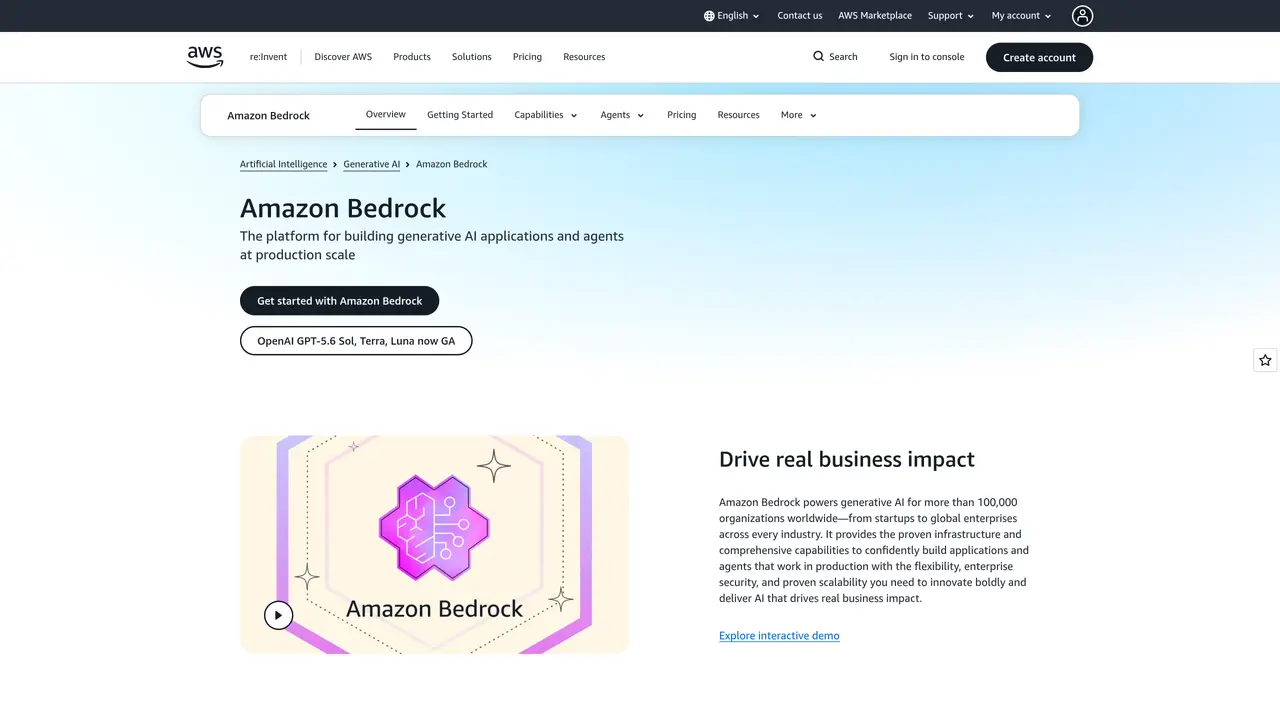Viewport: 1280px width, 720px height.
Task: Go to the Getting Started tab
Action: click(x=460, y=115)
